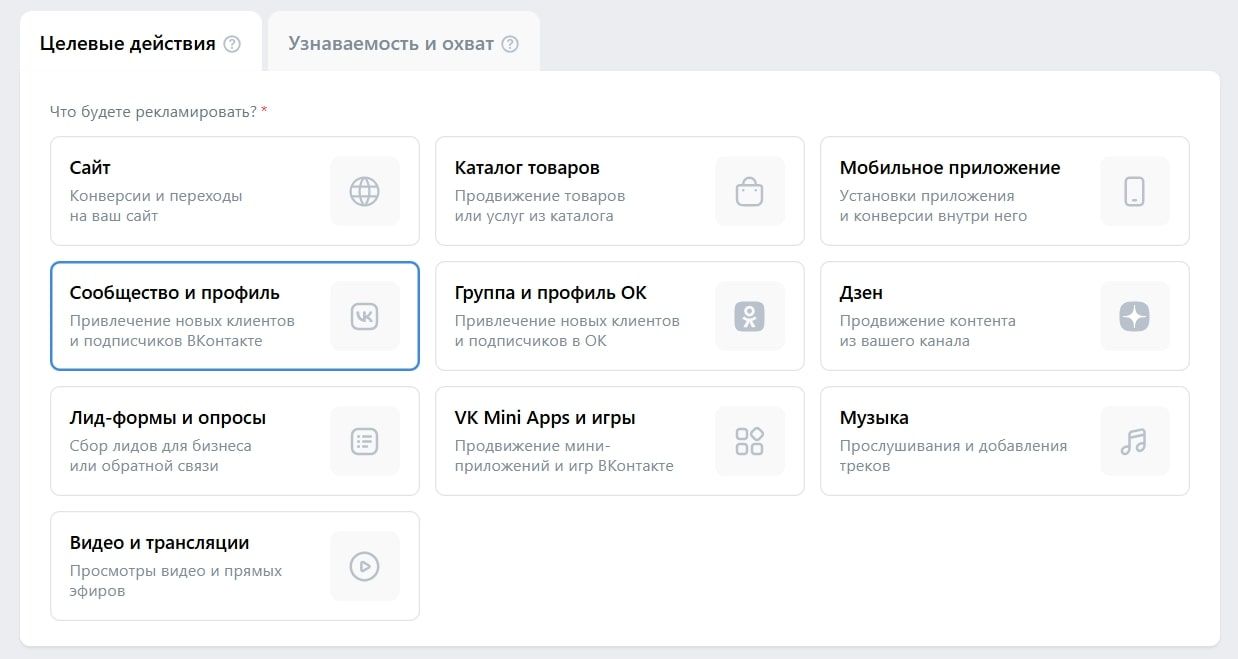This screenshot has width=1238, height=659.
Task: Click the Видео и трансляции title
Action: click(160, 543)
